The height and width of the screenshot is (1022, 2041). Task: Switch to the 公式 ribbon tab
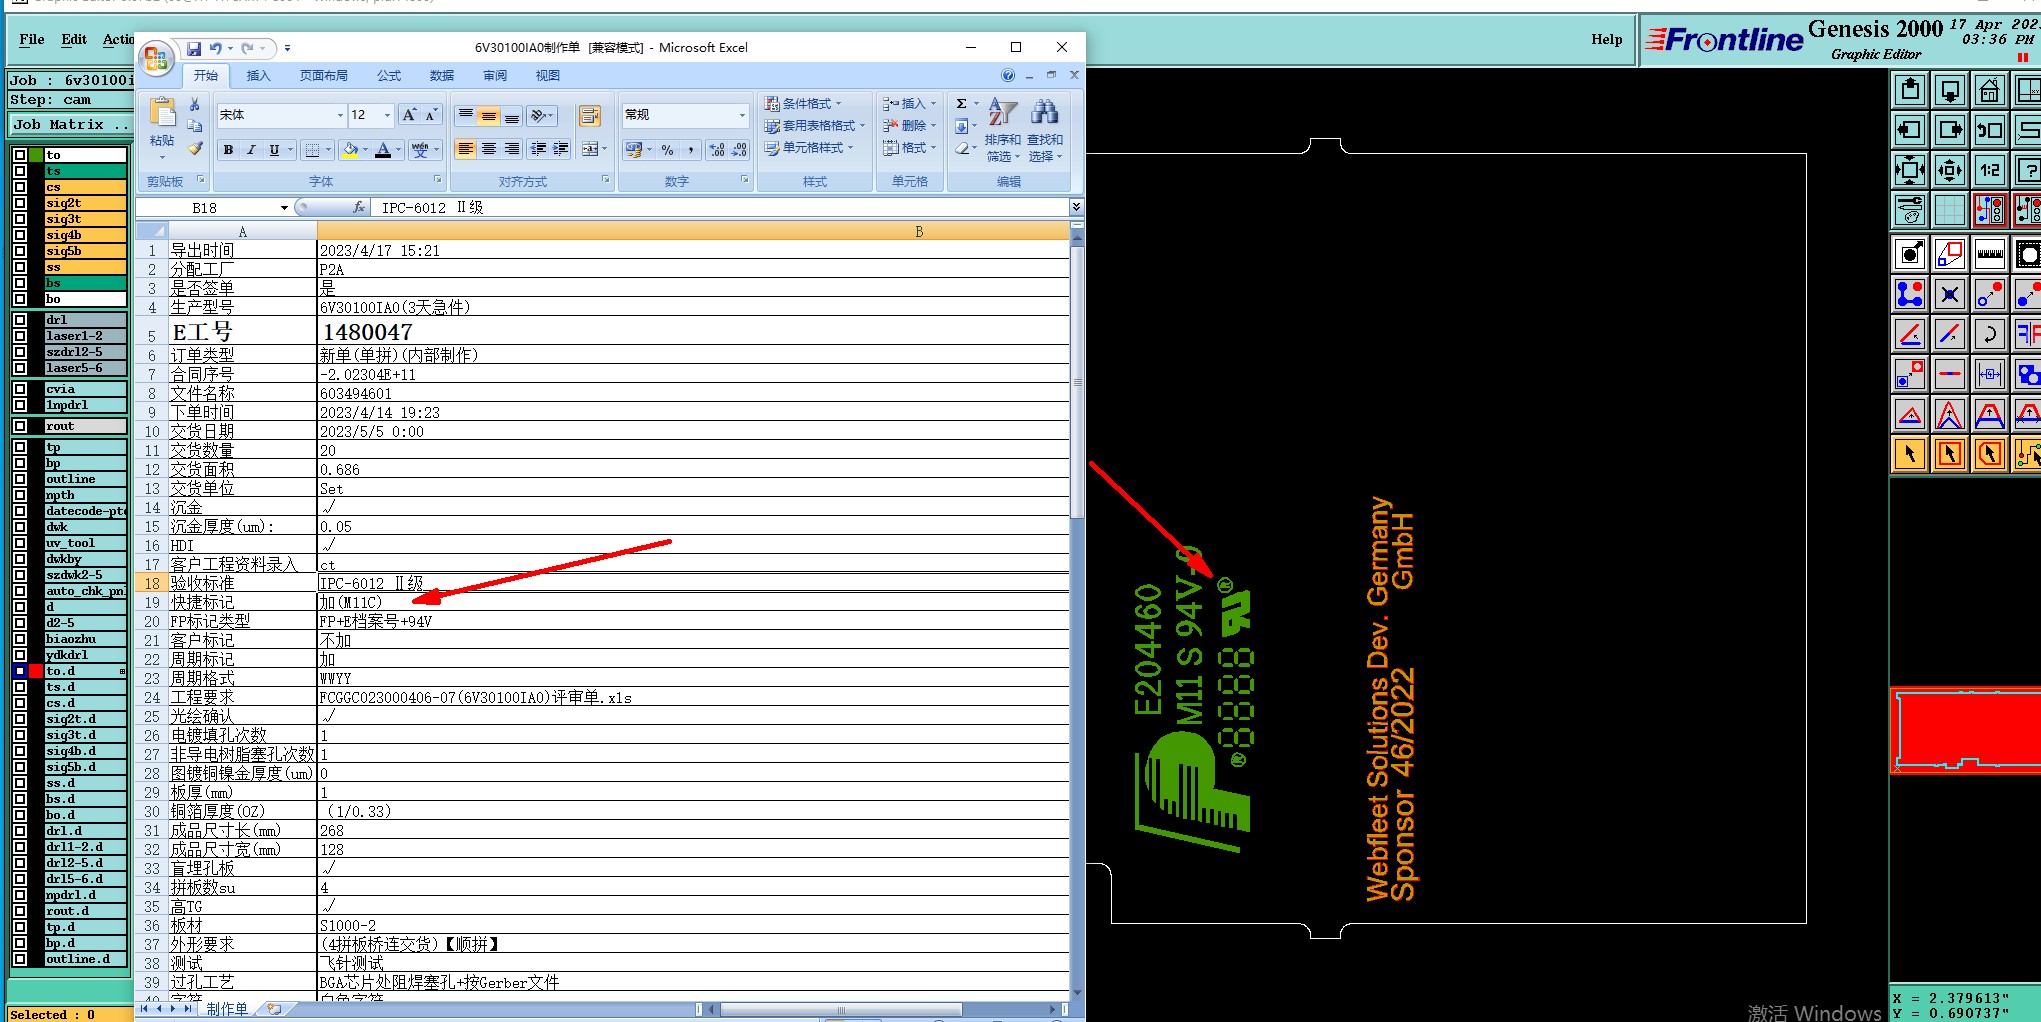389,76
